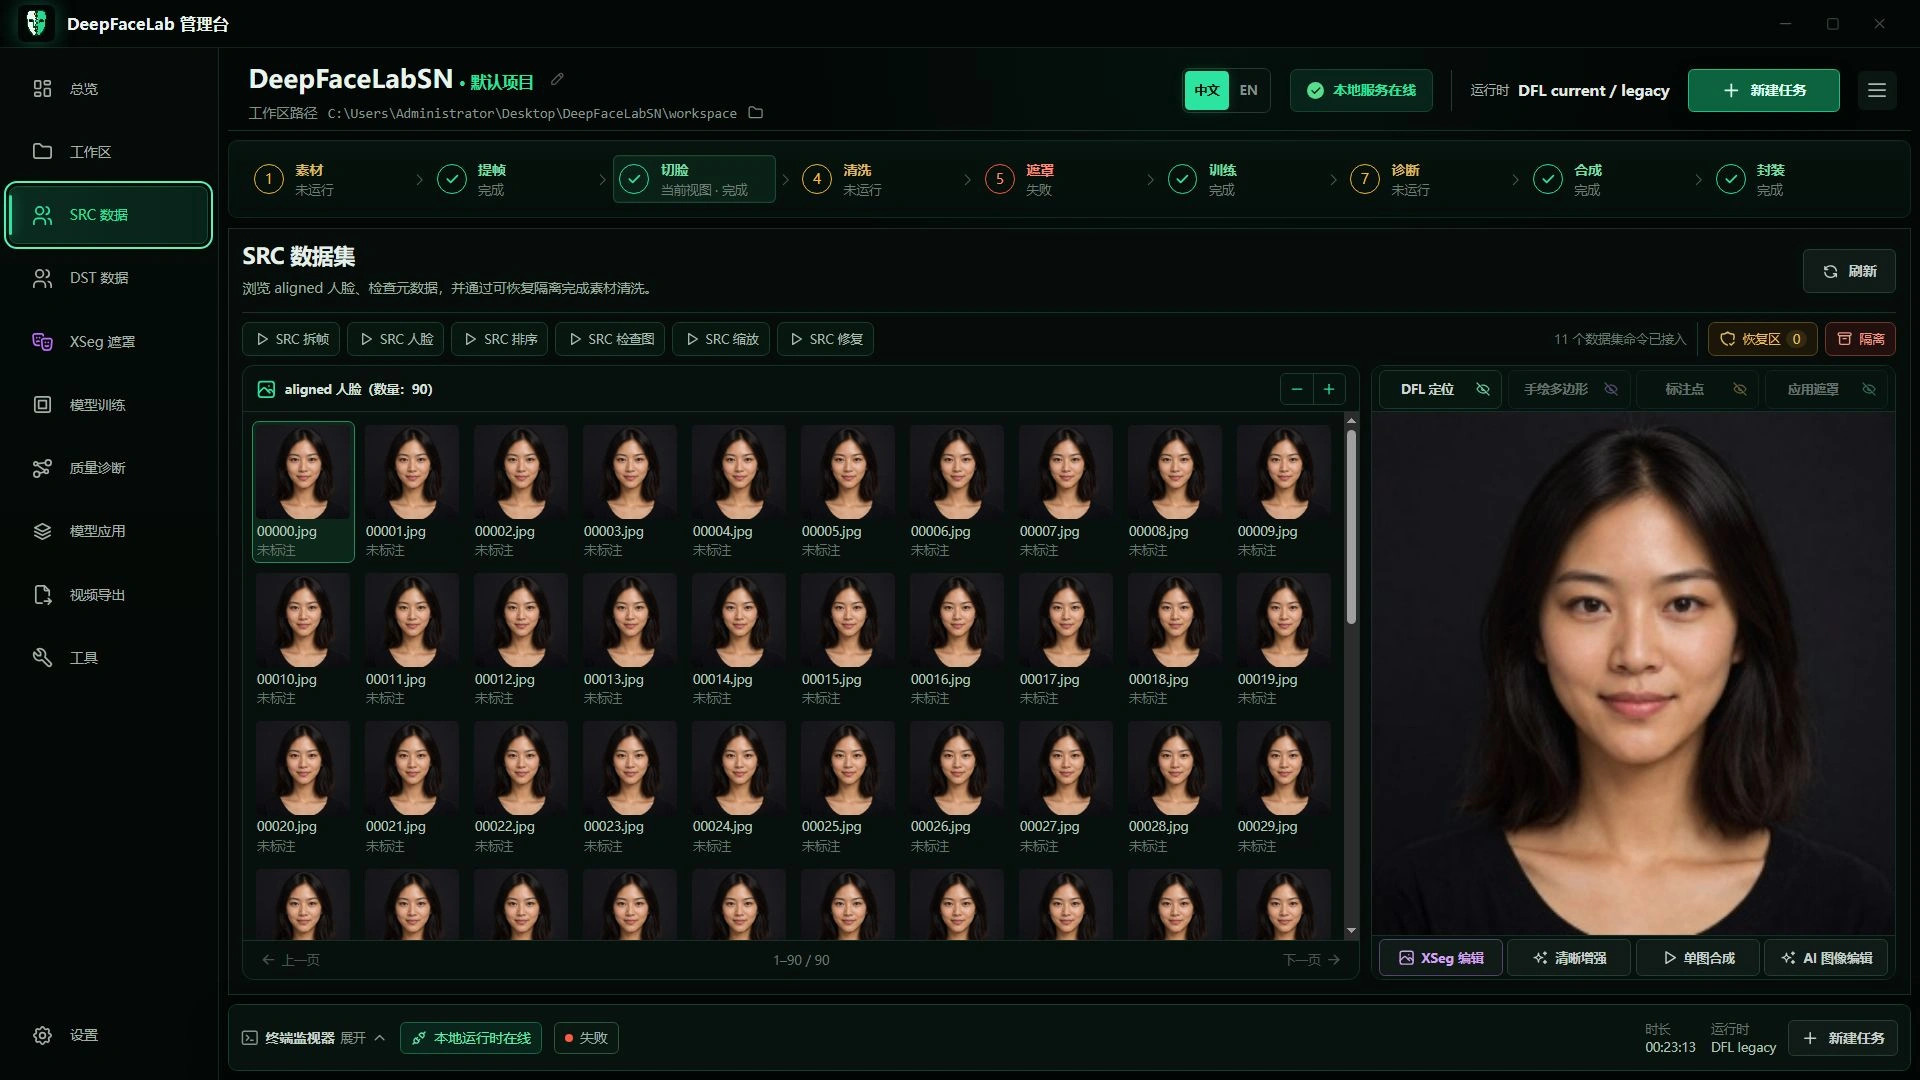Toggle 手绘多边形 overlay visibility
The width and height of the screenshot is (1920, 1080).
click(x=1611, y=389)
